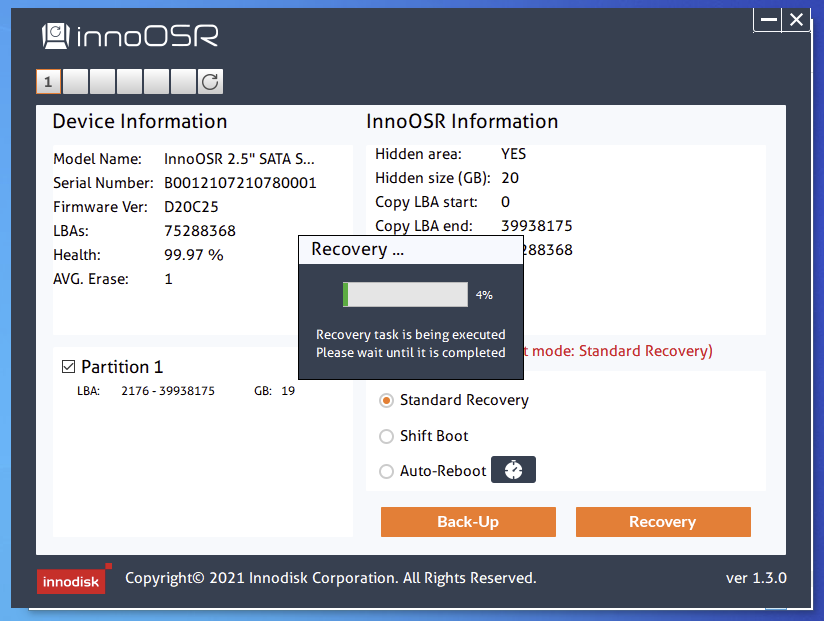Image resolution: width=824 pixels, height=621 pixels.
Task: Click the innoOSR logo icon
Action: point(58,37)
